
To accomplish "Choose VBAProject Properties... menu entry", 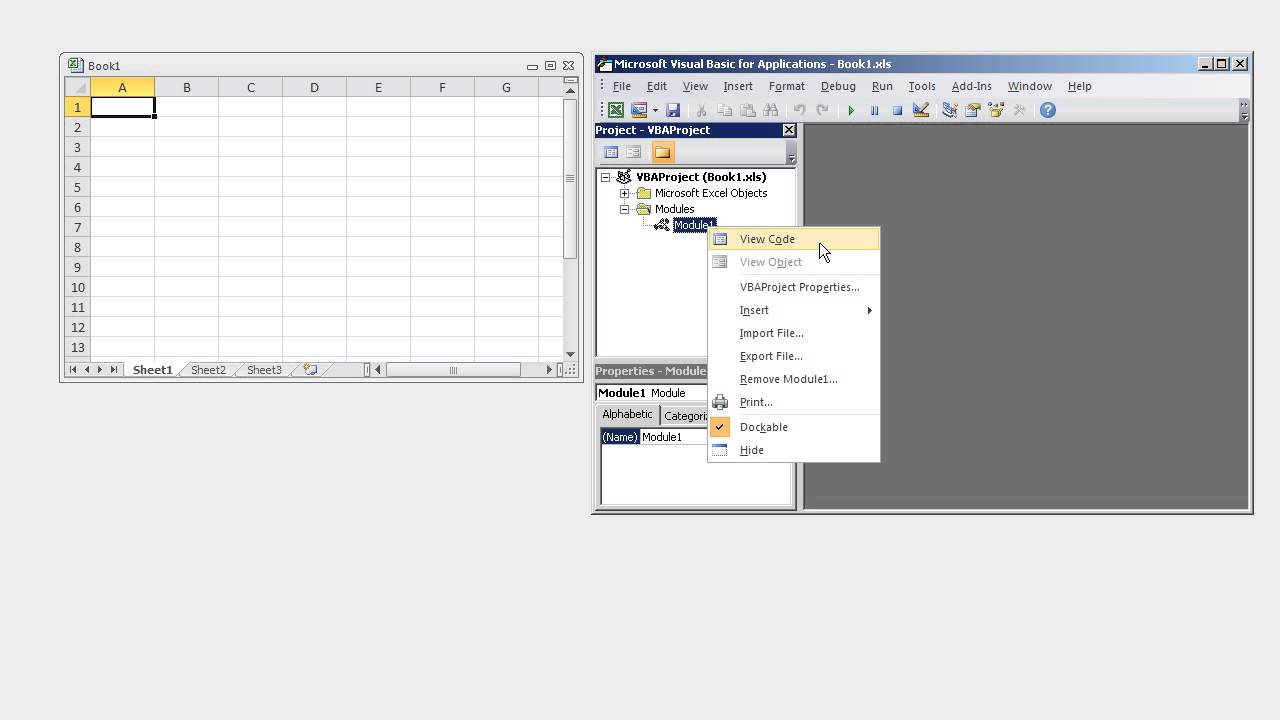I will pos(794,287).
